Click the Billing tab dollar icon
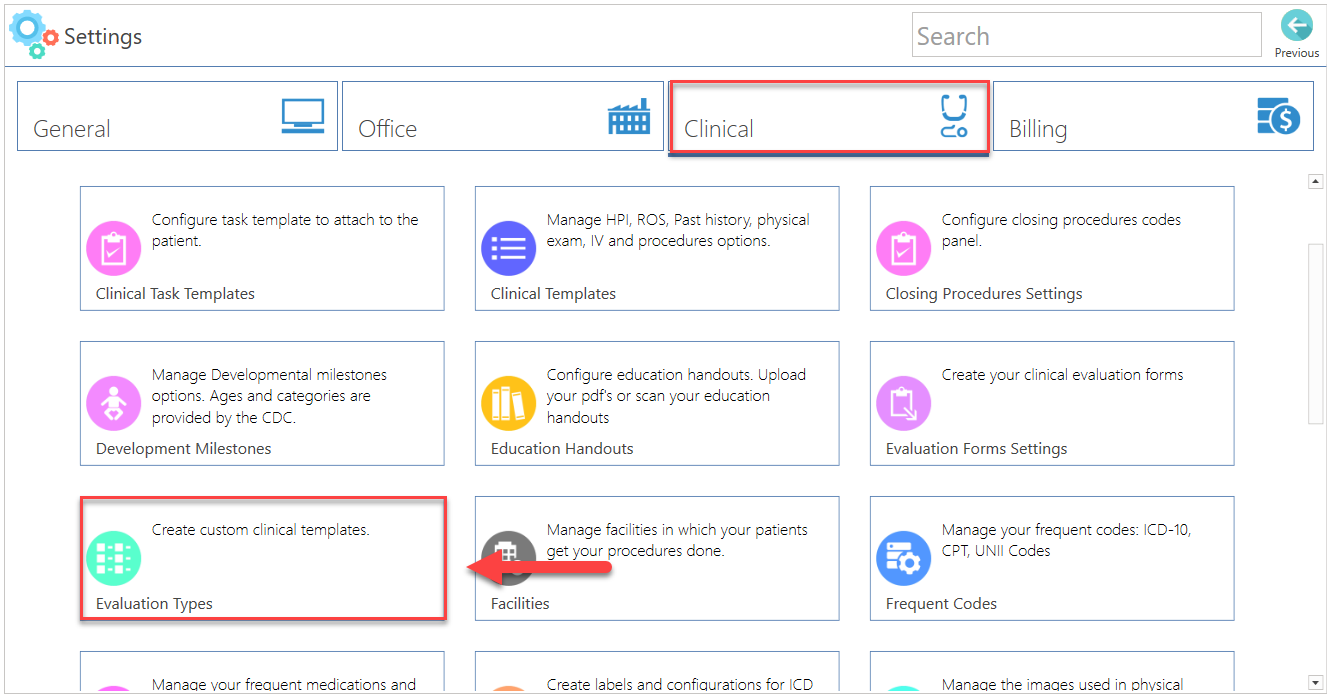The image size is (1335, 699). tap(1278, 116)
